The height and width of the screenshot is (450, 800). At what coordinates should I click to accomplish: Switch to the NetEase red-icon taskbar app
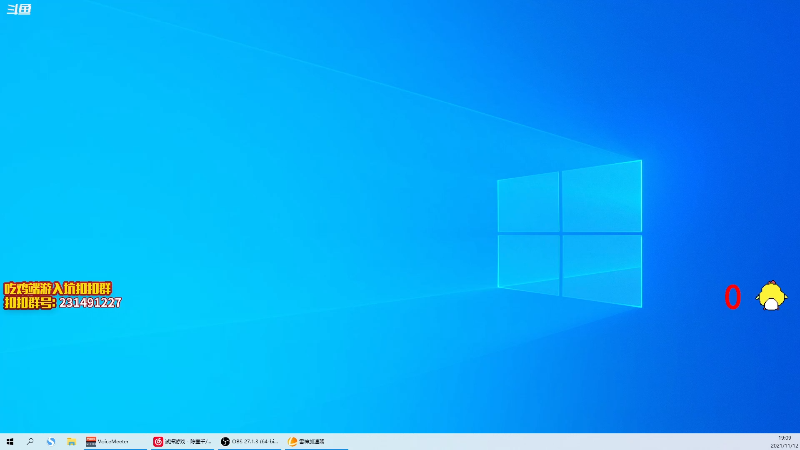pos(182,442)
